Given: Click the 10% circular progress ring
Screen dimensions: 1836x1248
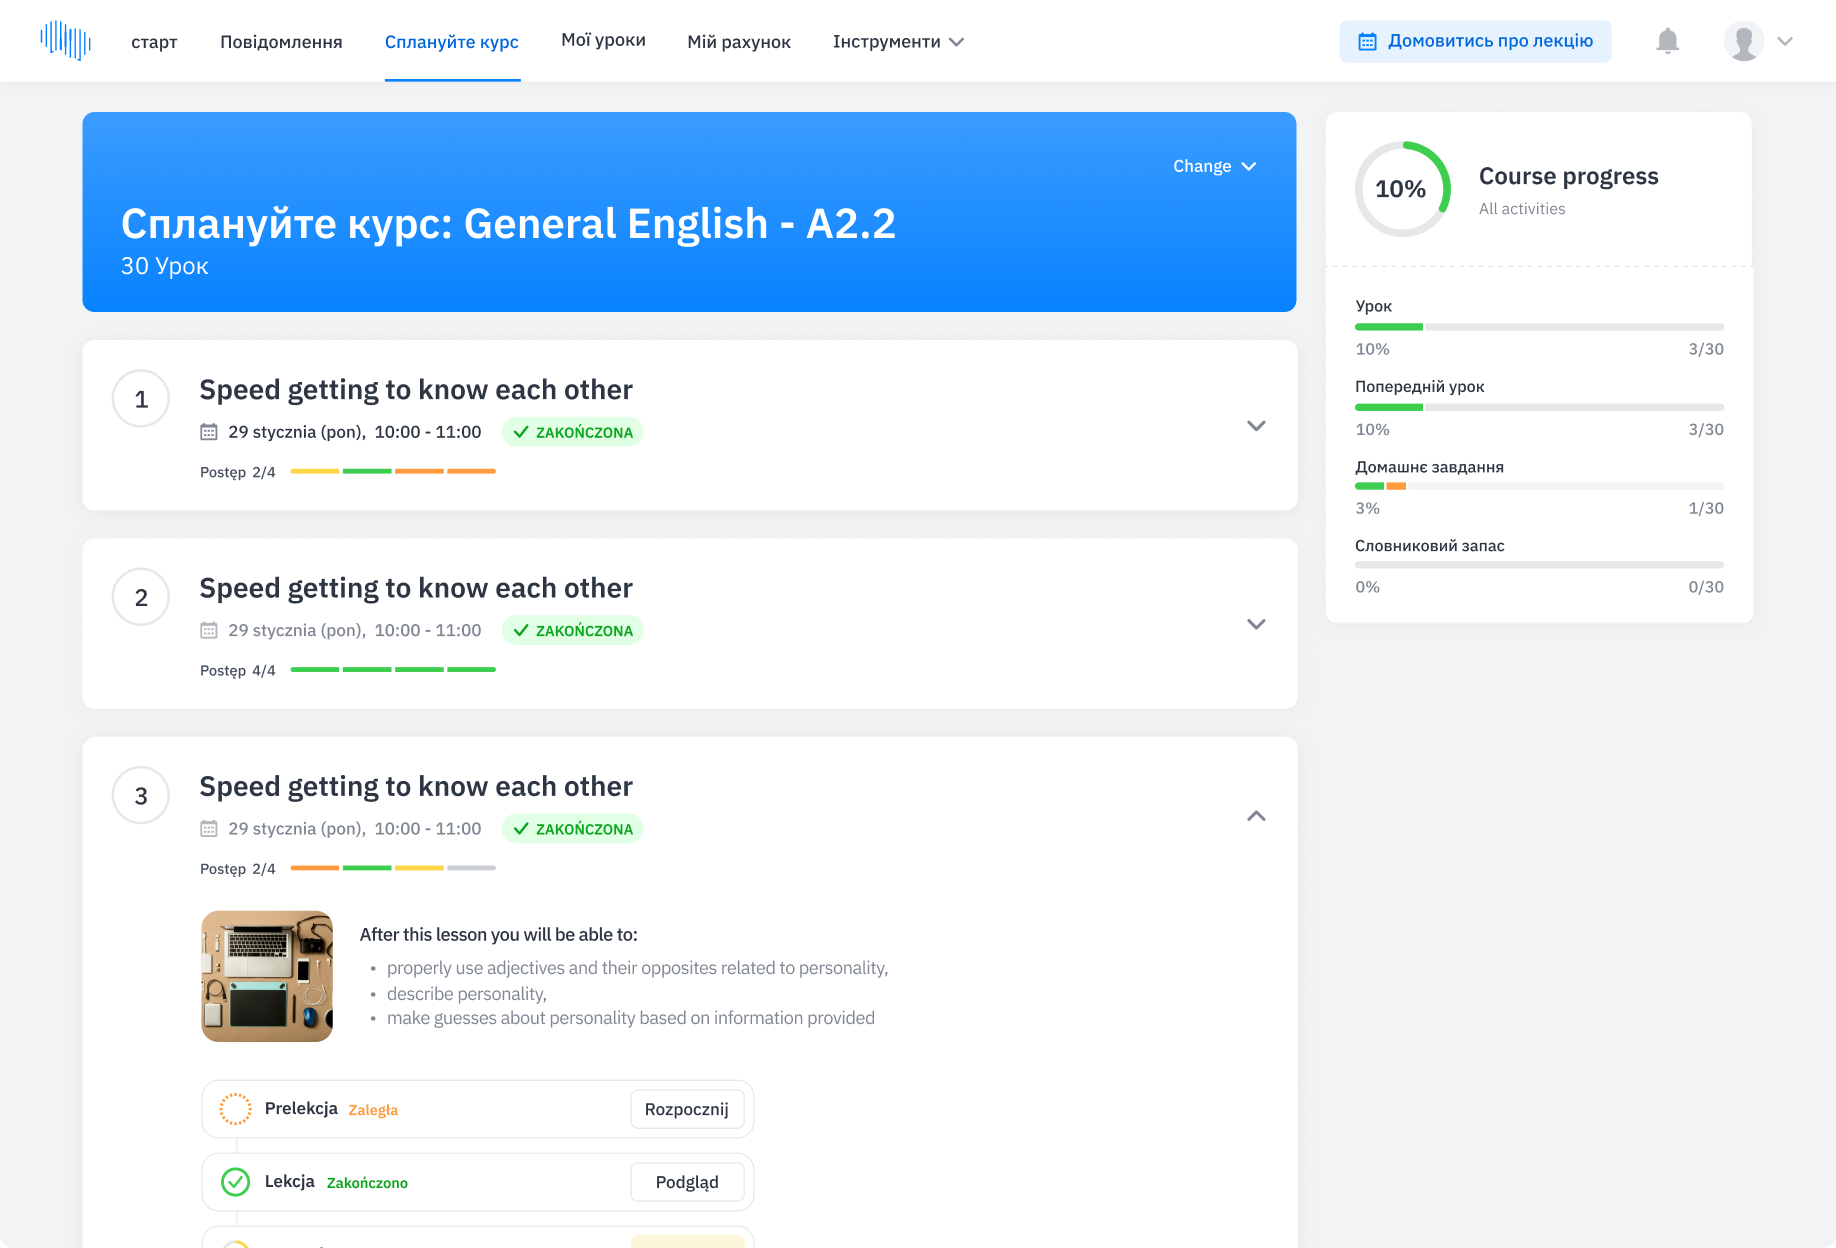Looking at the screenshot, I should 1402,189.
